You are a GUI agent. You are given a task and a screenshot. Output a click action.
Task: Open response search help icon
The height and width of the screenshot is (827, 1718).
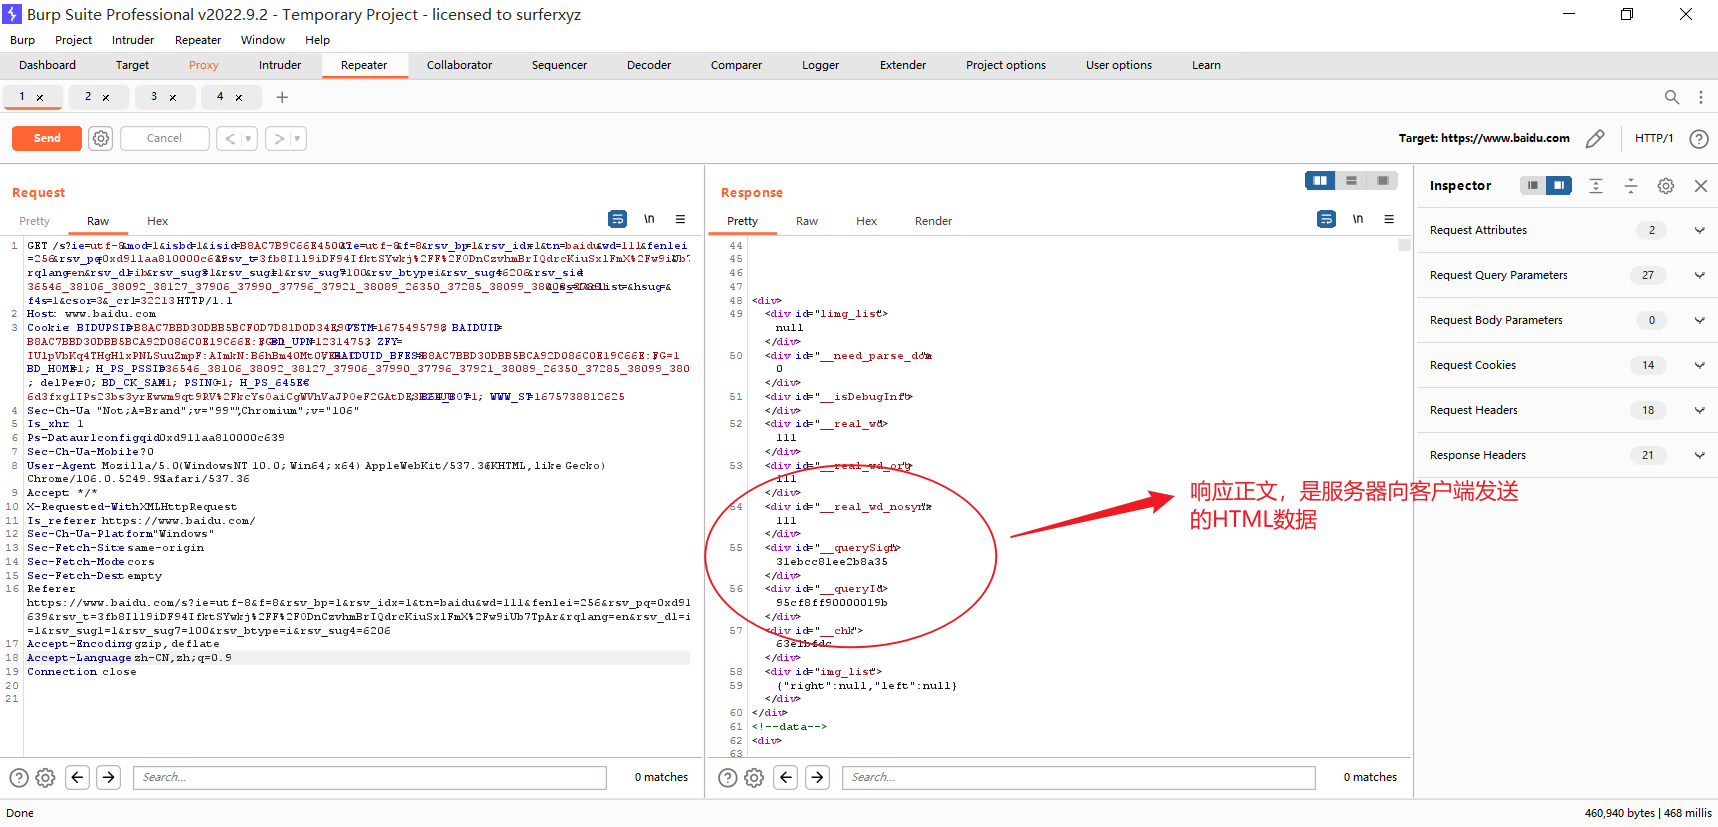click(x=728, y=777)
